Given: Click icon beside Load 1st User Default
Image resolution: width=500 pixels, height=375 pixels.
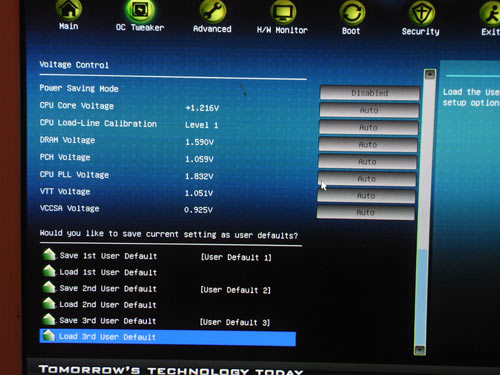Looking at the screenshot, I should click(x=49, y=271).
